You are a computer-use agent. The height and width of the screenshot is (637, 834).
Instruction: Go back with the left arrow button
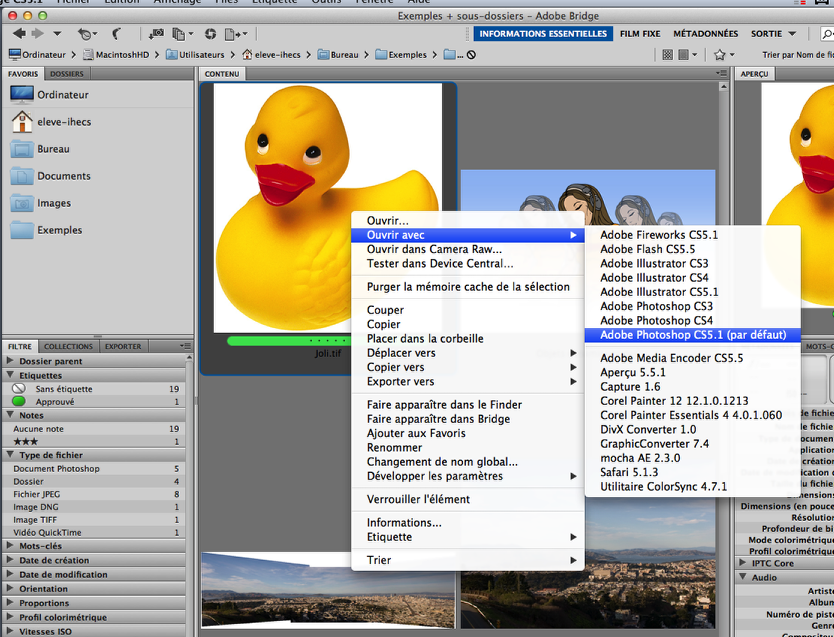(19, 33)
